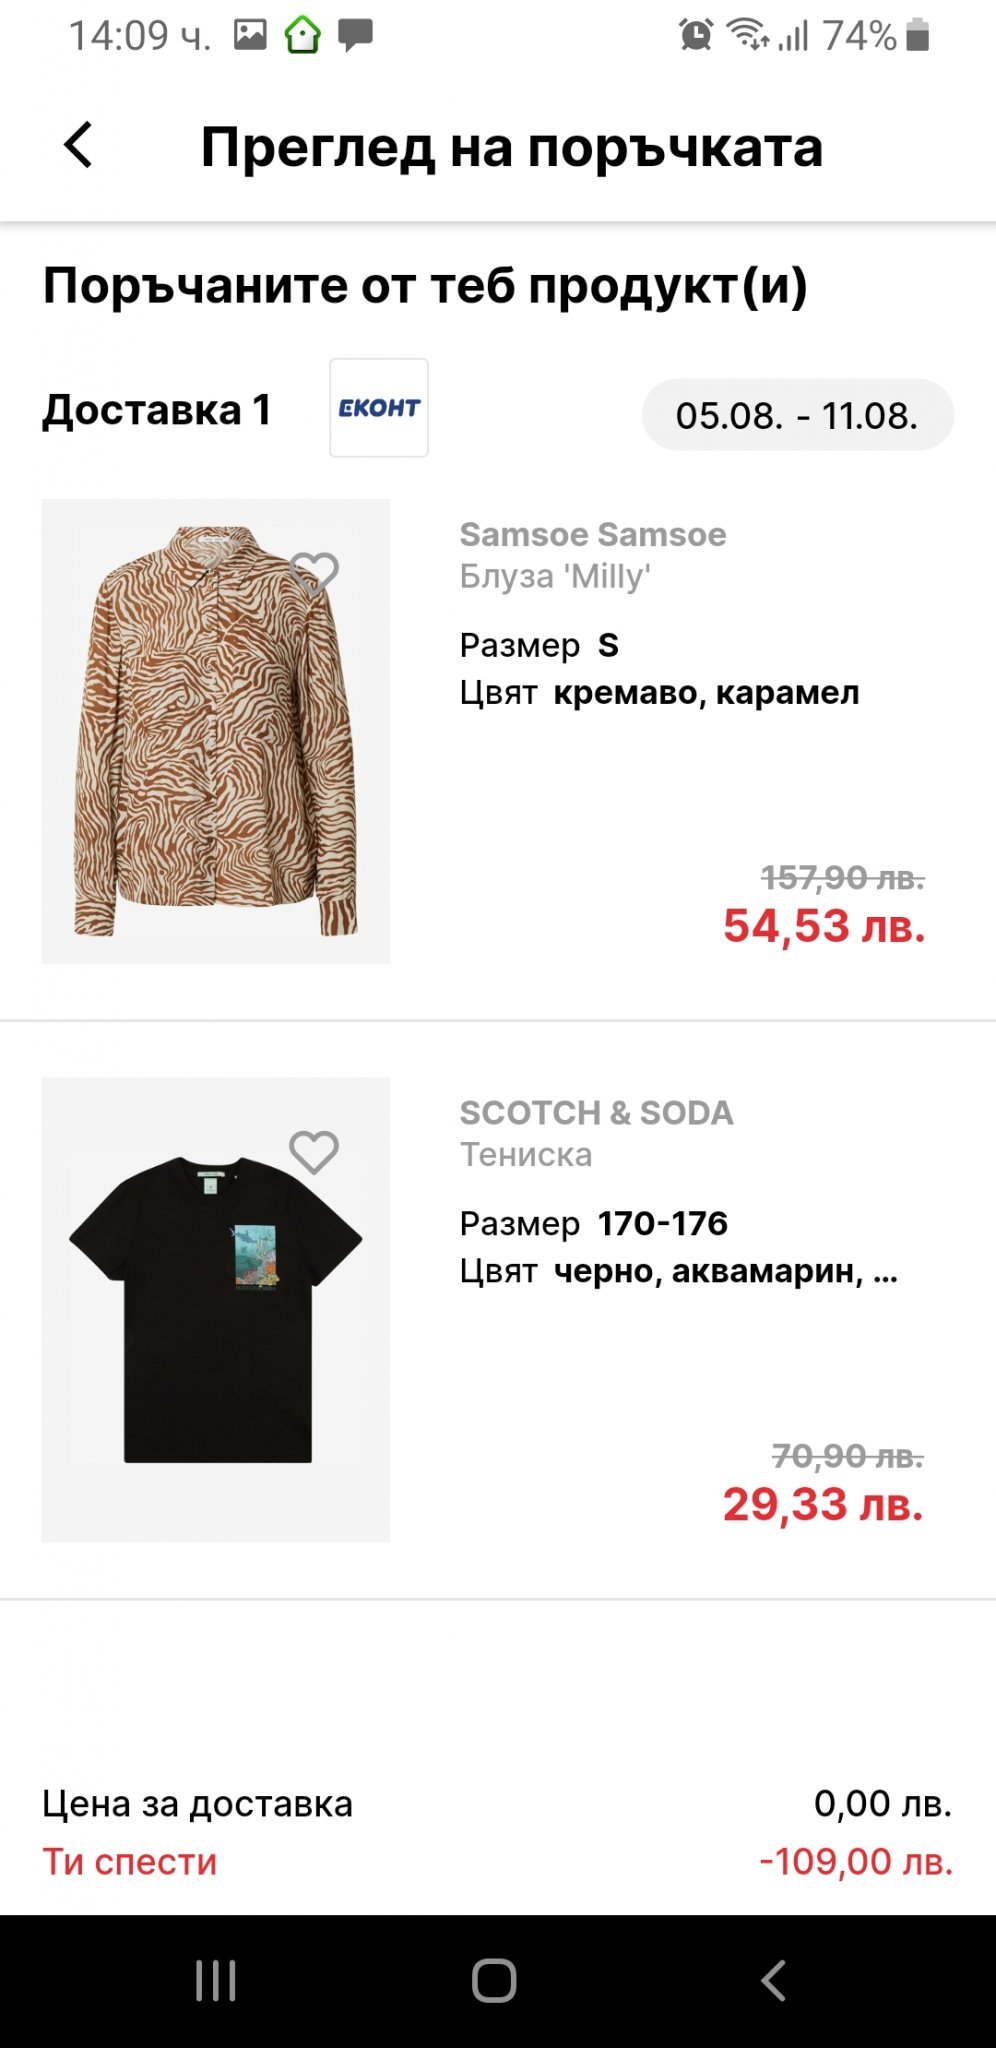Toggle wishlist heart on black t-shirt
Screen dimensions: 996x2048
(314, 1152)
